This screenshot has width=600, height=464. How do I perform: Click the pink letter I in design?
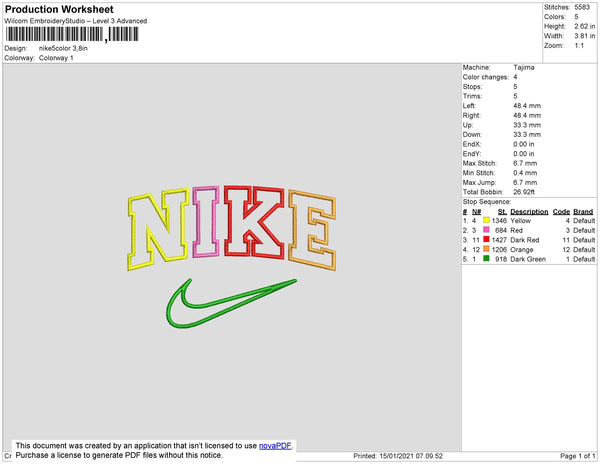(x=206, y=221)
